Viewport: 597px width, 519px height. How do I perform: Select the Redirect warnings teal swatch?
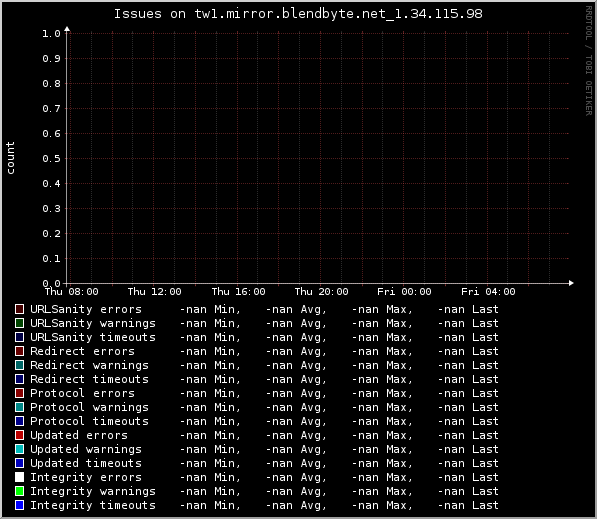(x=19, y=365)
